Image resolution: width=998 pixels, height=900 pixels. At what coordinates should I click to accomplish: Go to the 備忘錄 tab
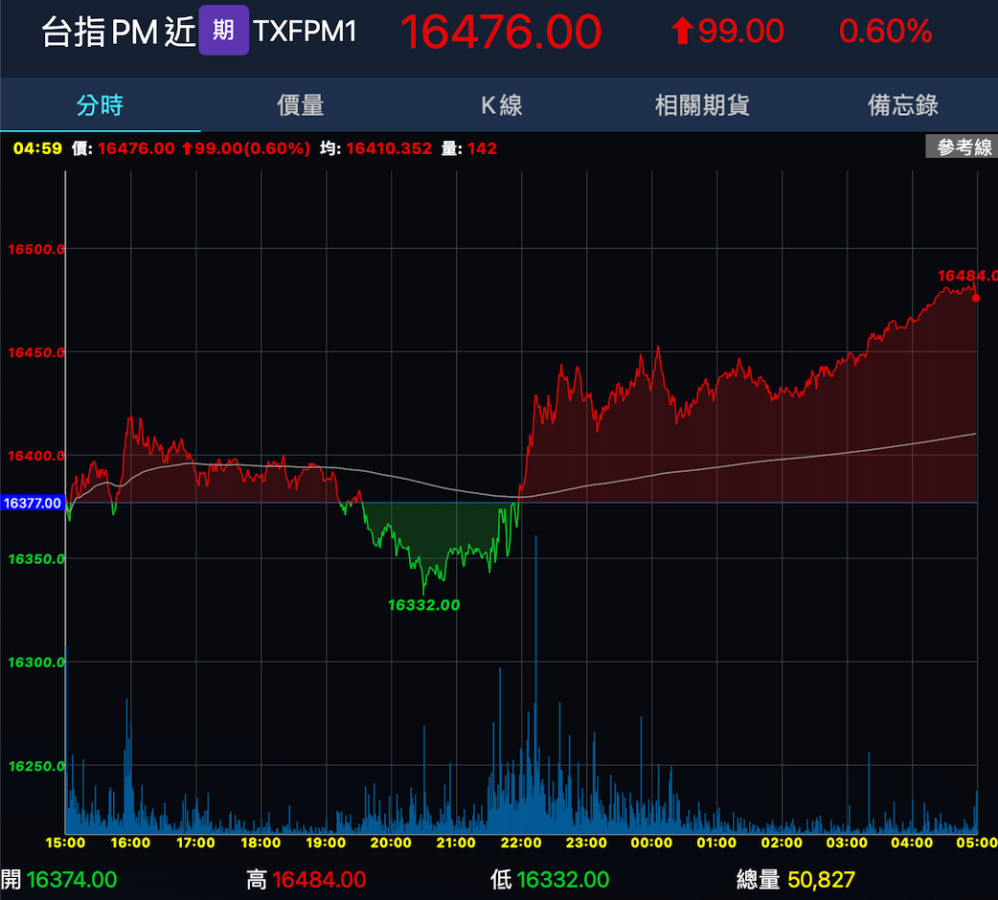tap(903, 105)
